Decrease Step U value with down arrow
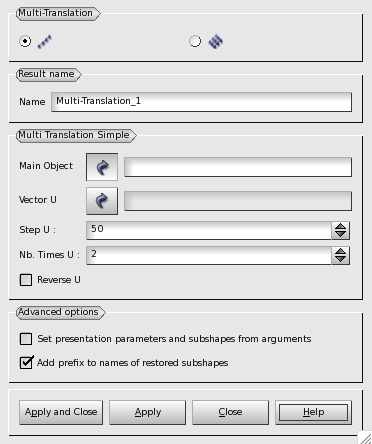Viewport: 372px width, 444px height. coord(340,235)
